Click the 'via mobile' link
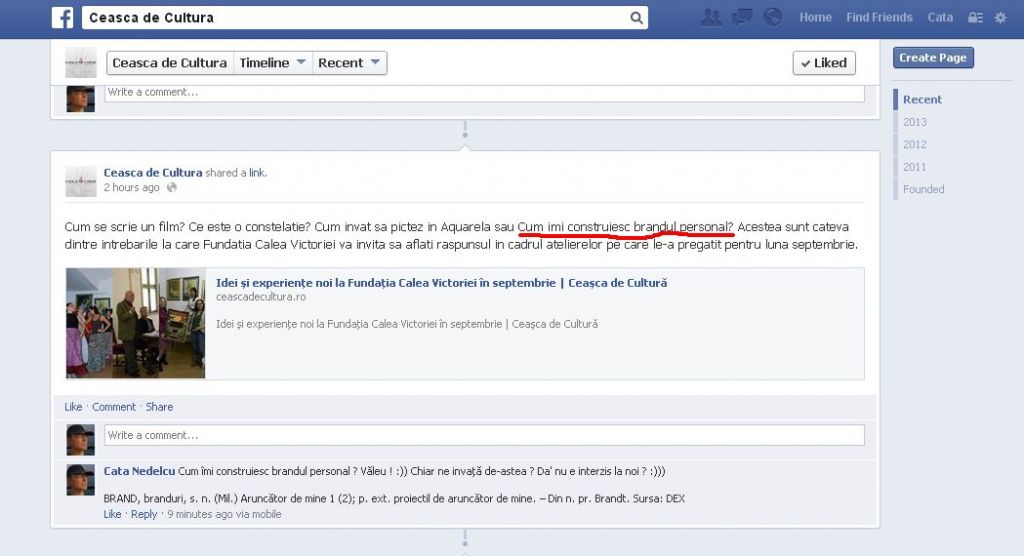Viewport: 1024px width, 556px height. point(259,514)
